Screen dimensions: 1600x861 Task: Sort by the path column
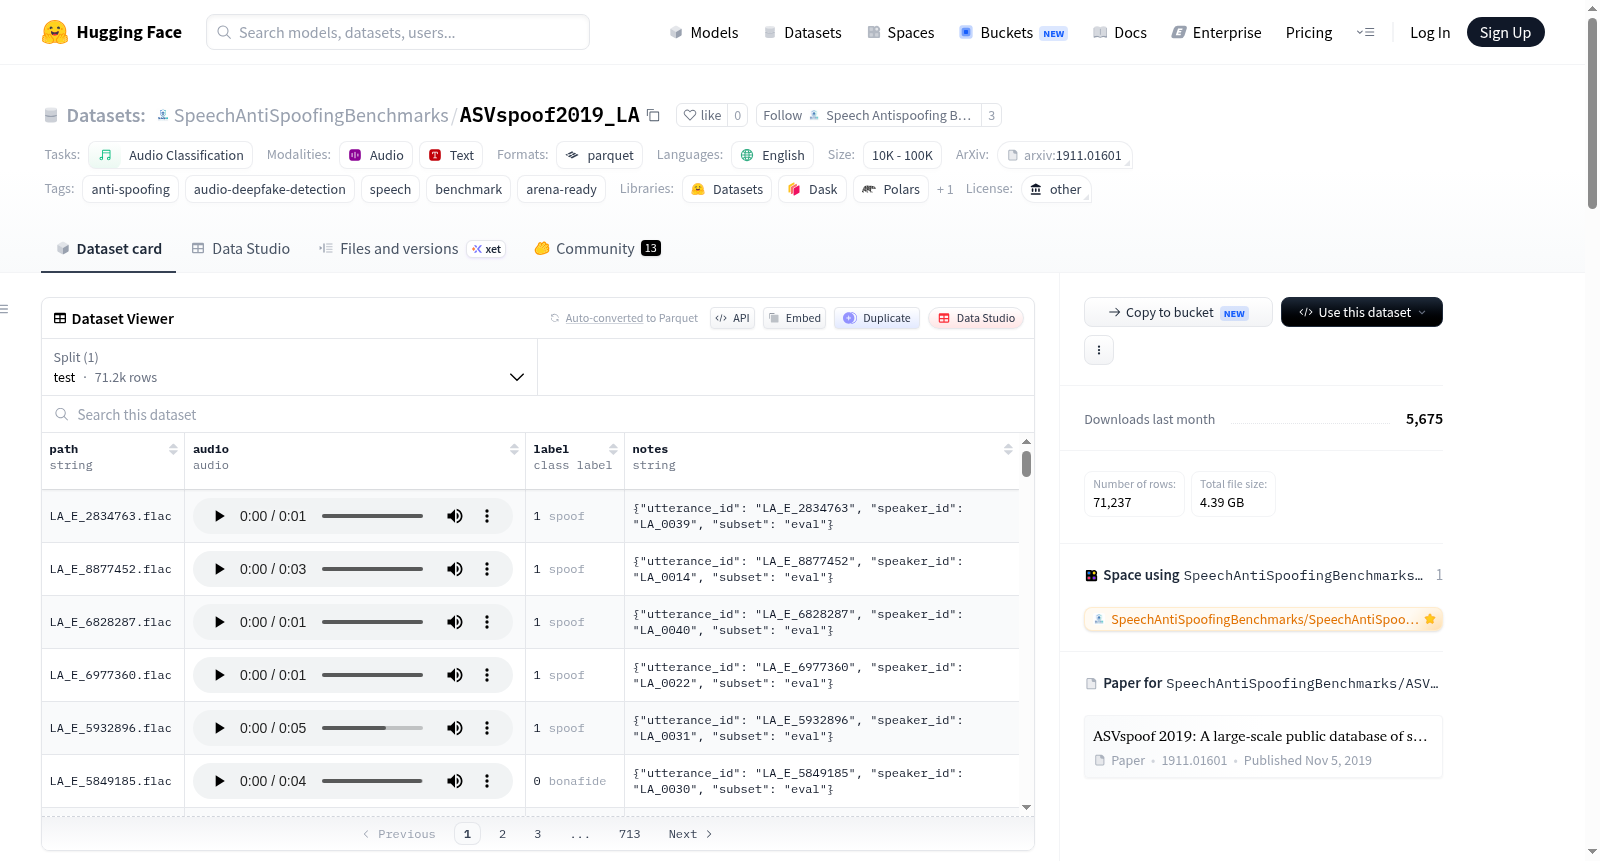click(x=173, y=449)
